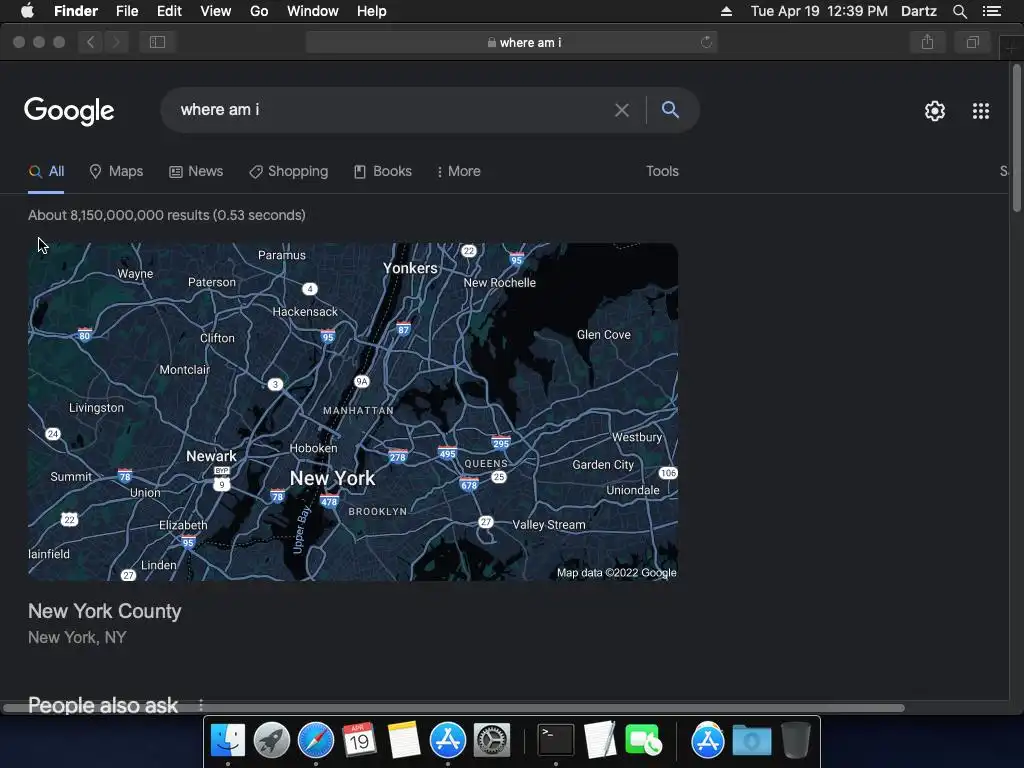Open the Dartz user menu
The width and height of the screenshot is (1024, 768).
coord(919,11)
